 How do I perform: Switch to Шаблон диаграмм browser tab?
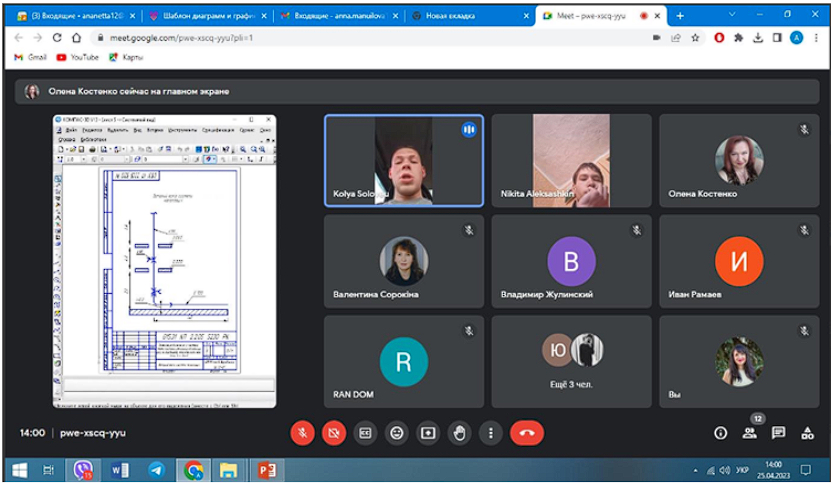click(x=204, y=16)
